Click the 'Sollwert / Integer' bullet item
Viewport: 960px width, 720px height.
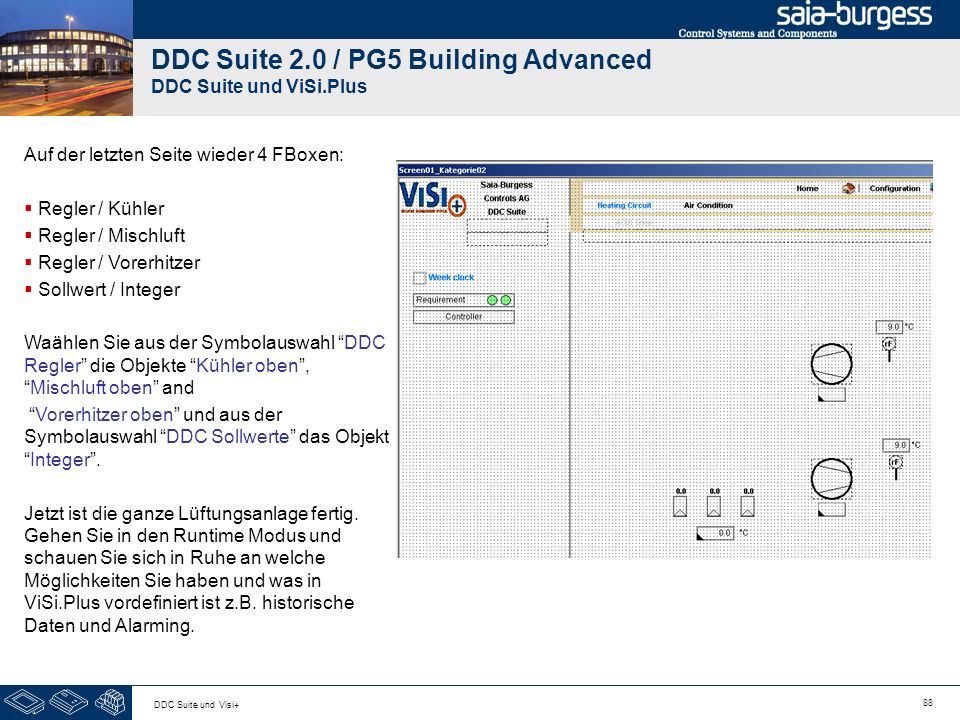[x=109, y=290]
